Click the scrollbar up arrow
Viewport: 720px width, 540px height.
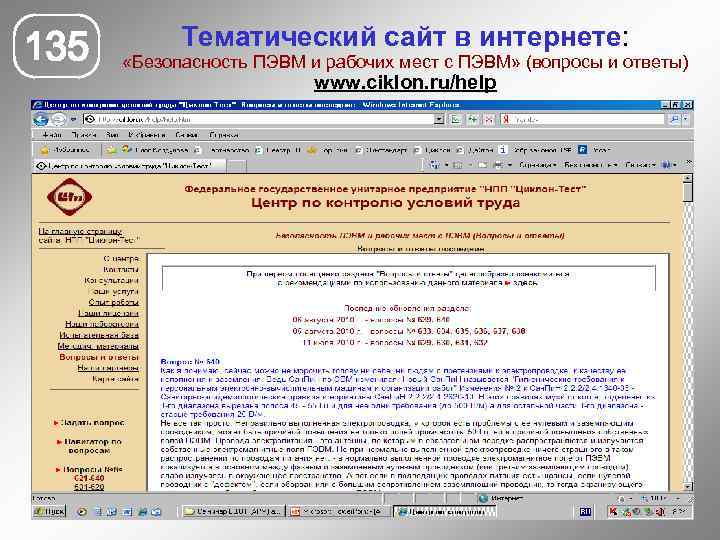point(687,178)
